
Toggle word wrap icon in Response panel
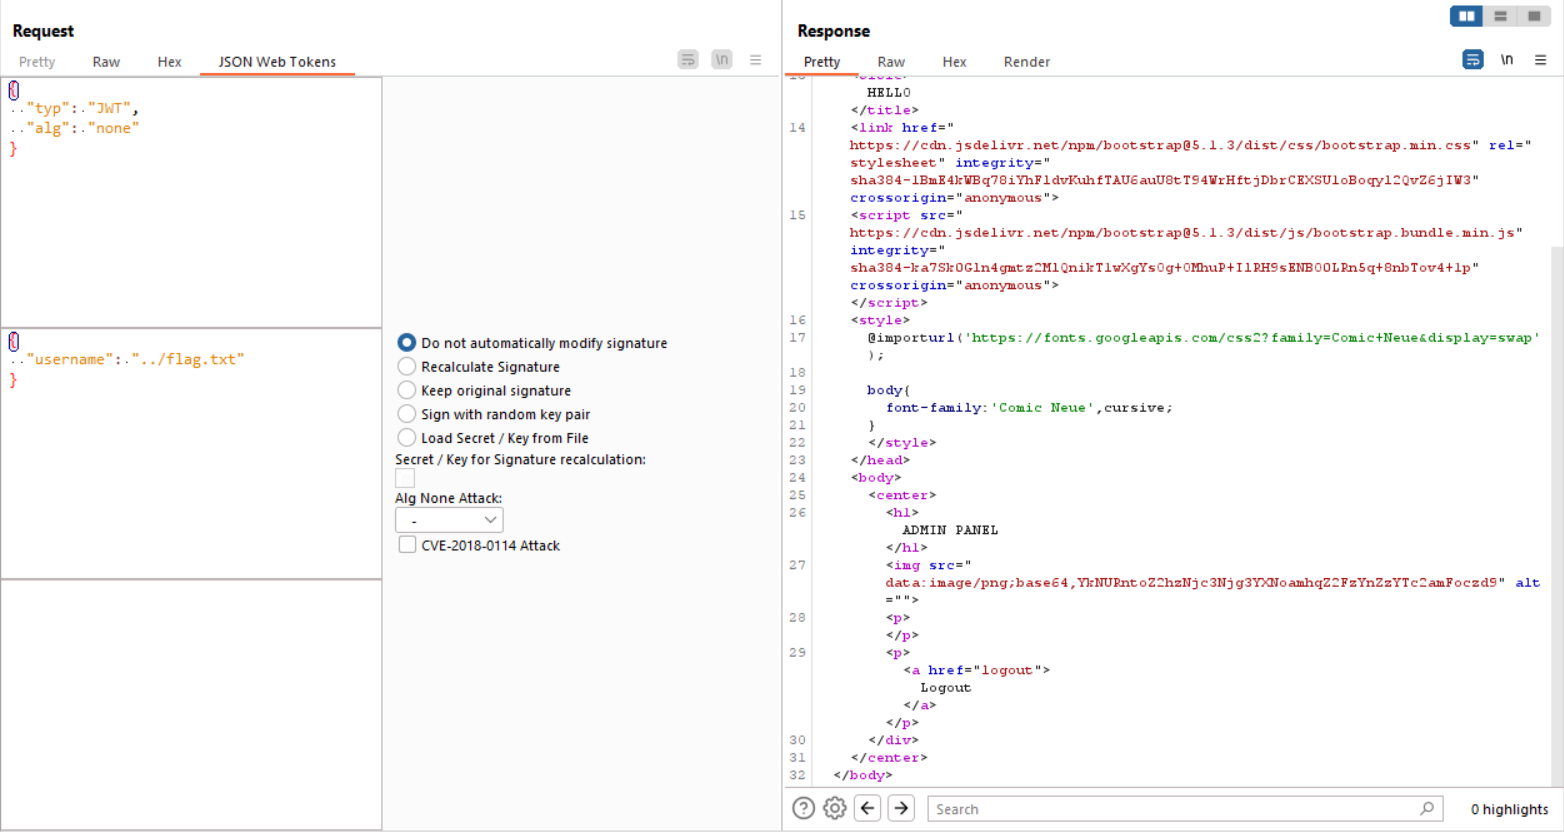coord(1473,60)
